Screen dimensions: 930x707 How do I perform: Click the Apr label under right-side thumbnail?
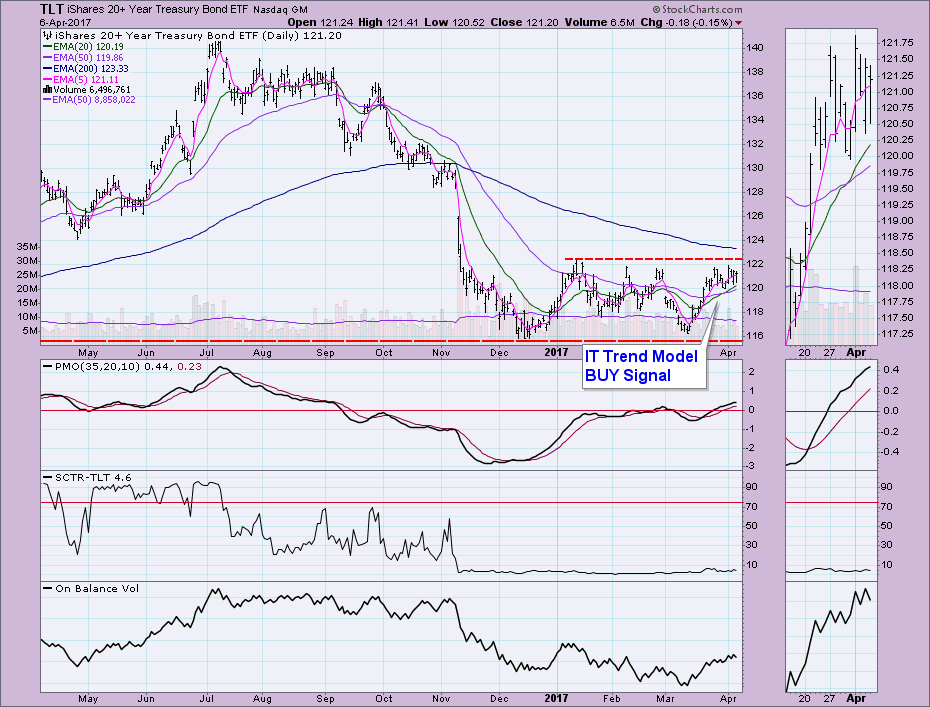[857, 353]
